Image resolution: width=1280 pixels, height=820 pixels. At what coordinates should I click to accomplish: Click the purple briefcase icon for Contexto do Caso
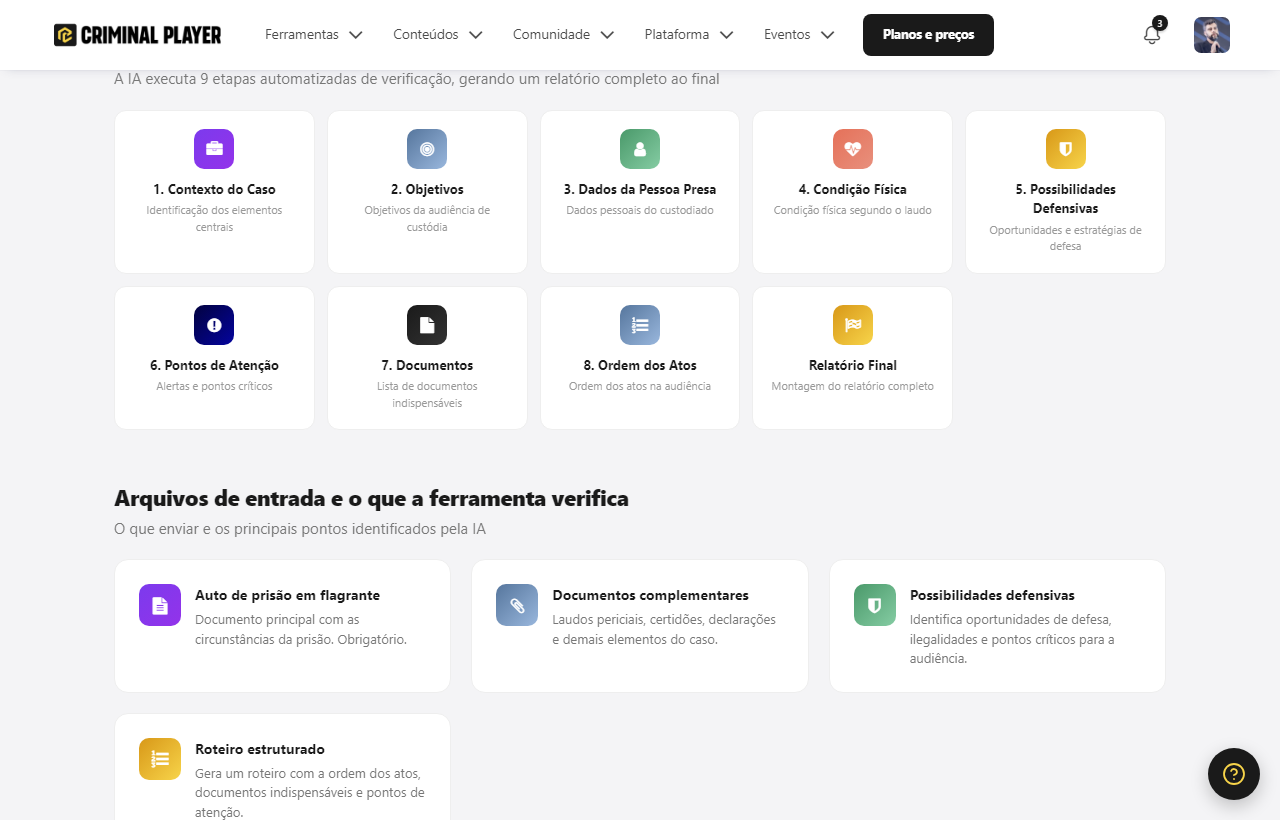click(x=214, y=149)
